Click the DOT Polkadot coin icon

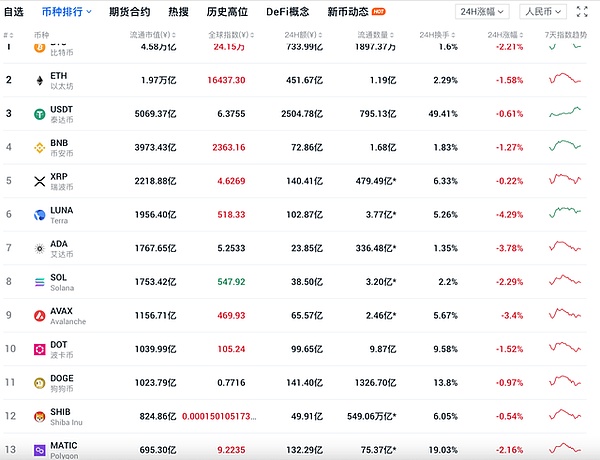click(x=40, y=349)
